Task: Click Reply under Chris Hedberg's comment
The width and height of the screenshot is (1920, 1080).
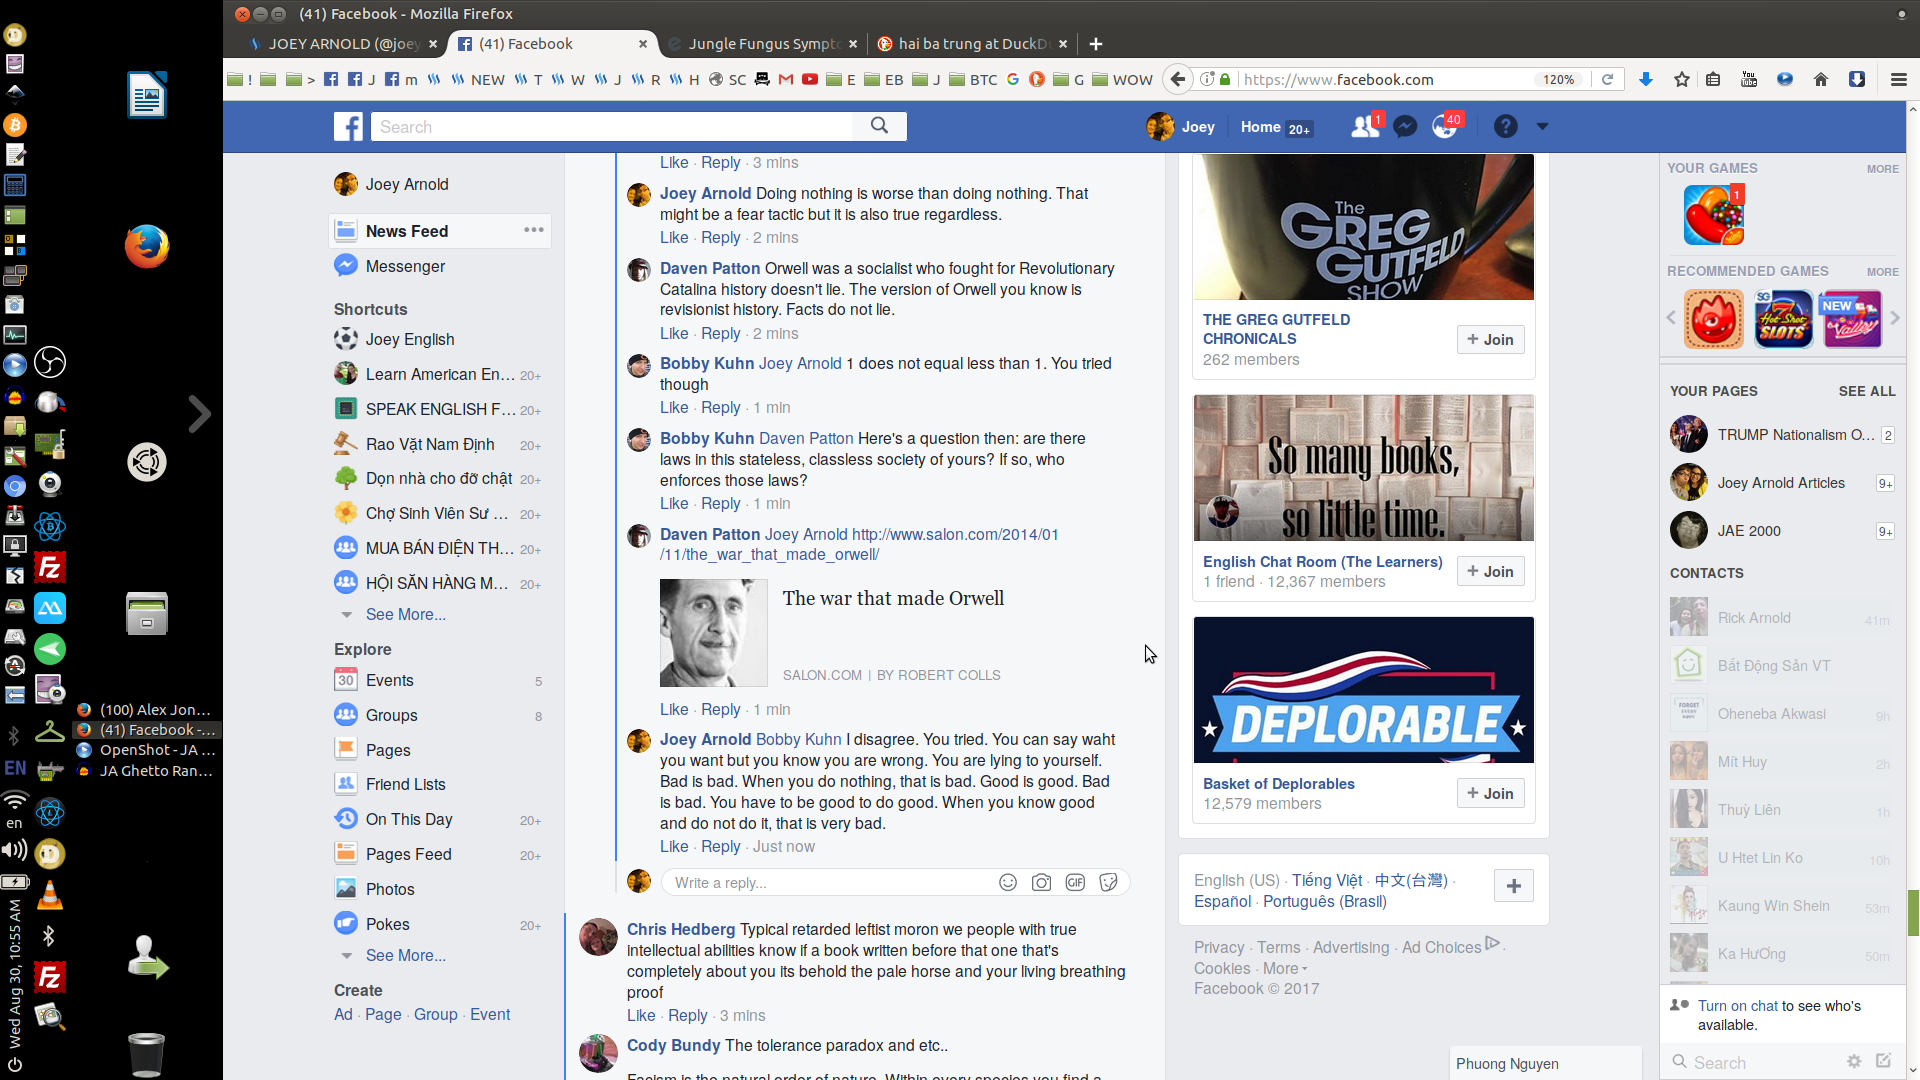Action: coord(687,1015)
